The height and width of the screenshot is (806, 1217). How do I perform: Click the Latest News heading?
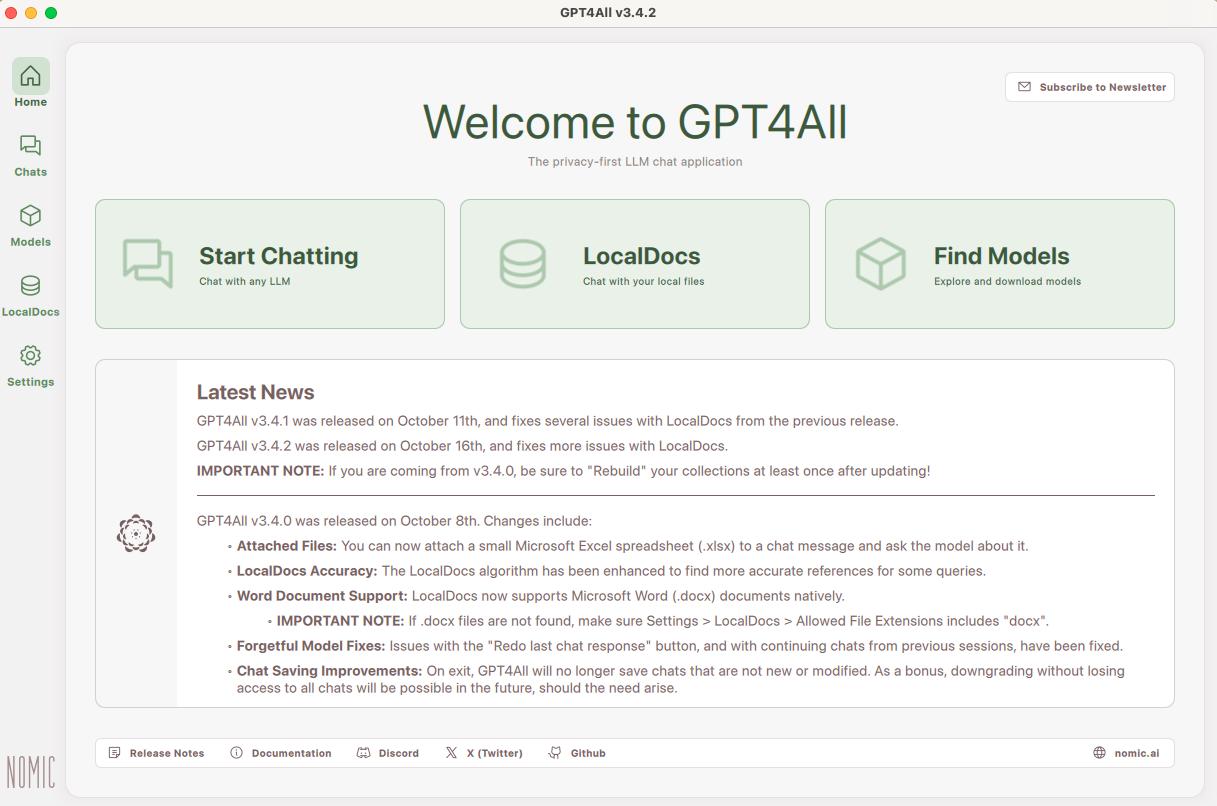[x=255, y=392]
